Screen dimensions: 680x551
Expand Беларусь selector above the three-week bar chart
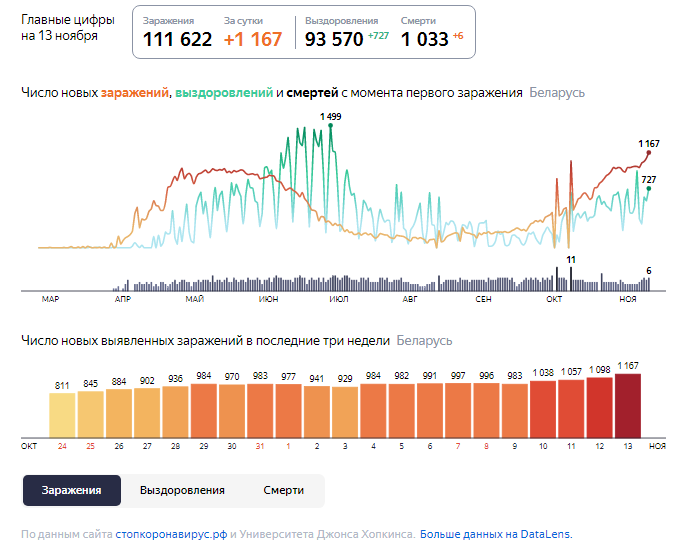[424, 341]
